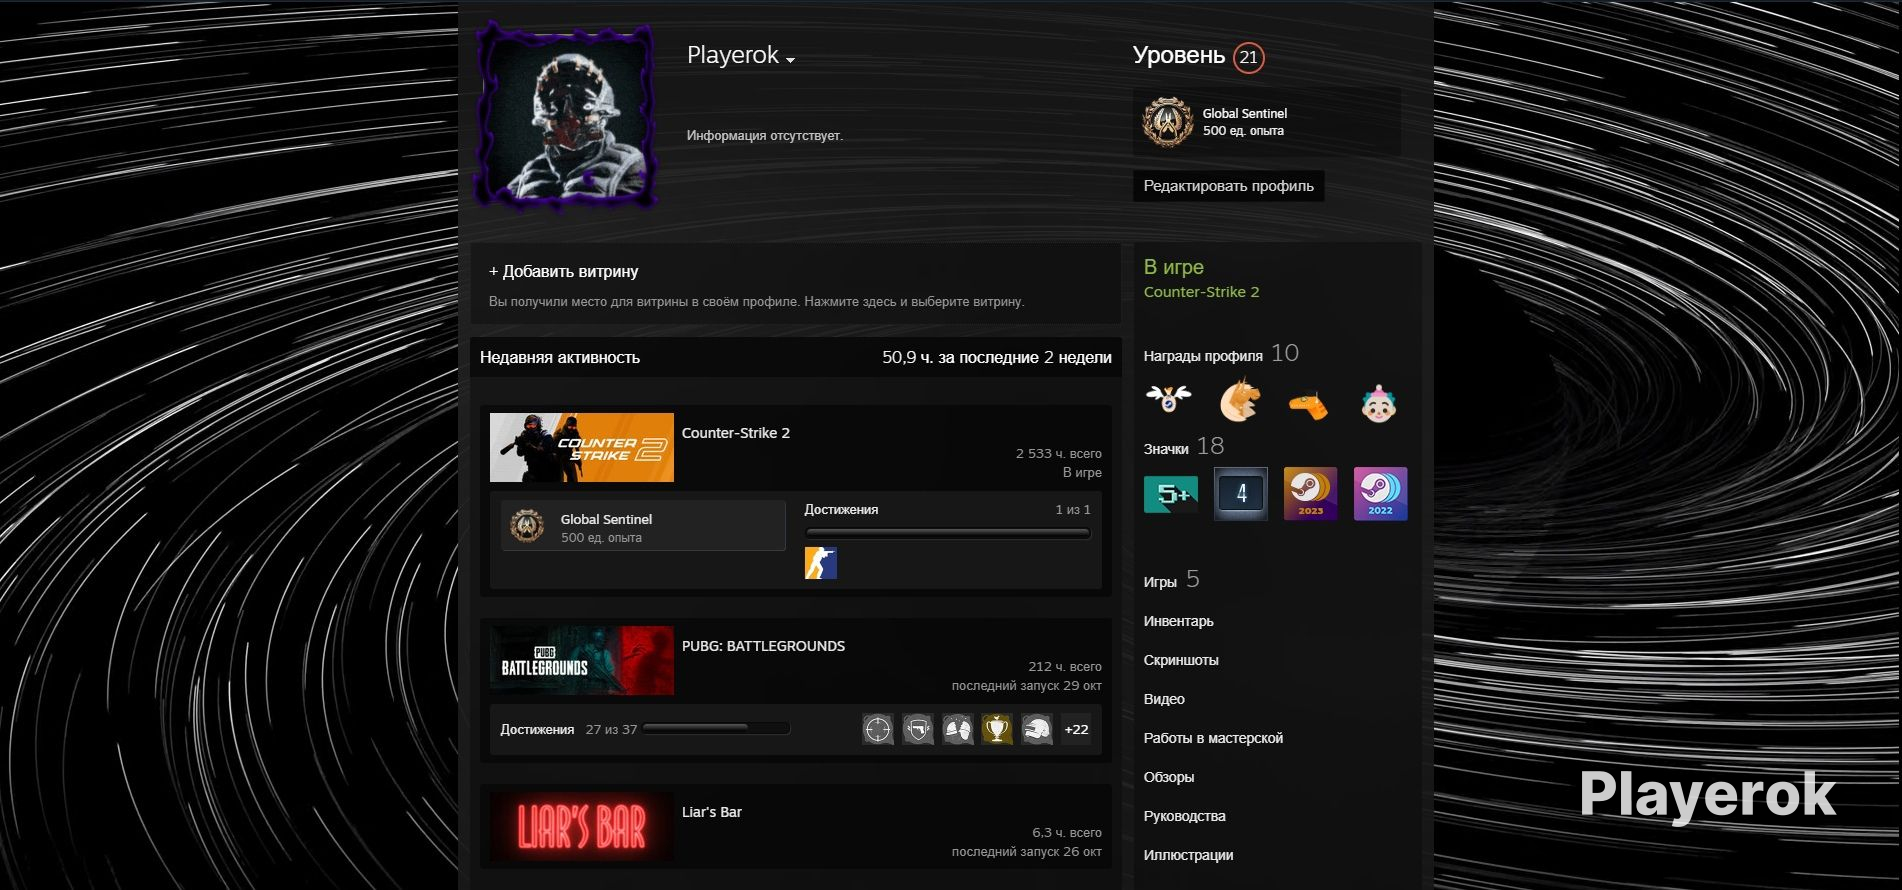Click the trophy PUBG achievement icon
This screenshot has width=1902, height=890.
pos(997,729)
